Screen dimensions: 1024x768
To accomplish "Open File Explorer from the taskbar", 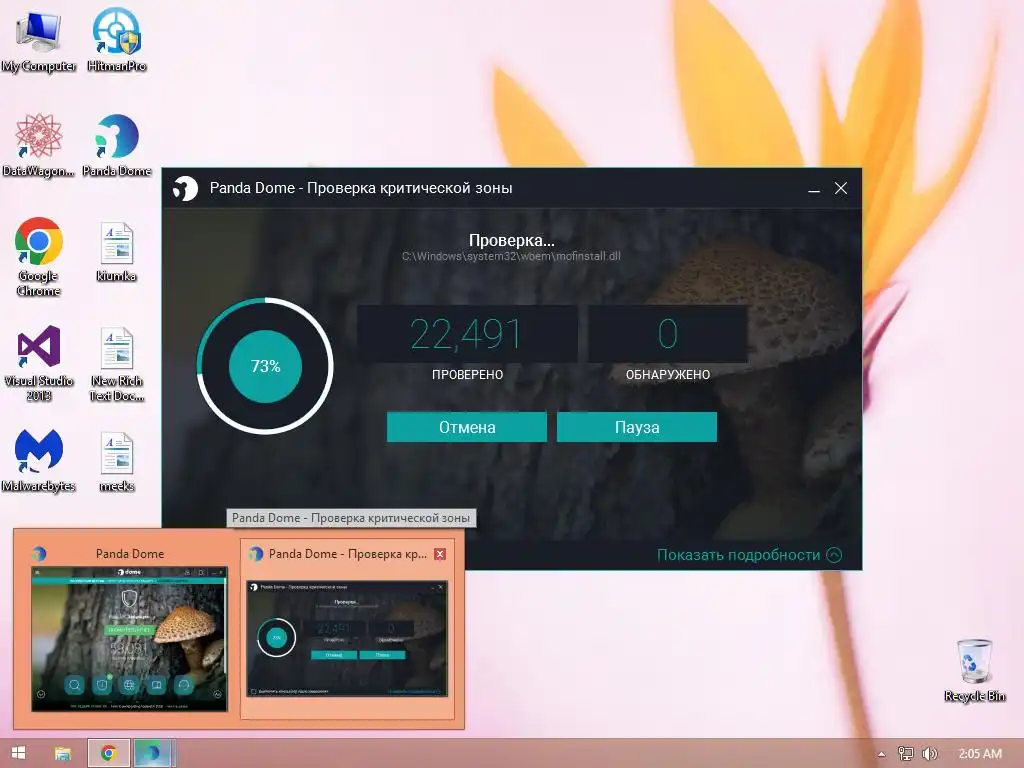I will (63, 753).
